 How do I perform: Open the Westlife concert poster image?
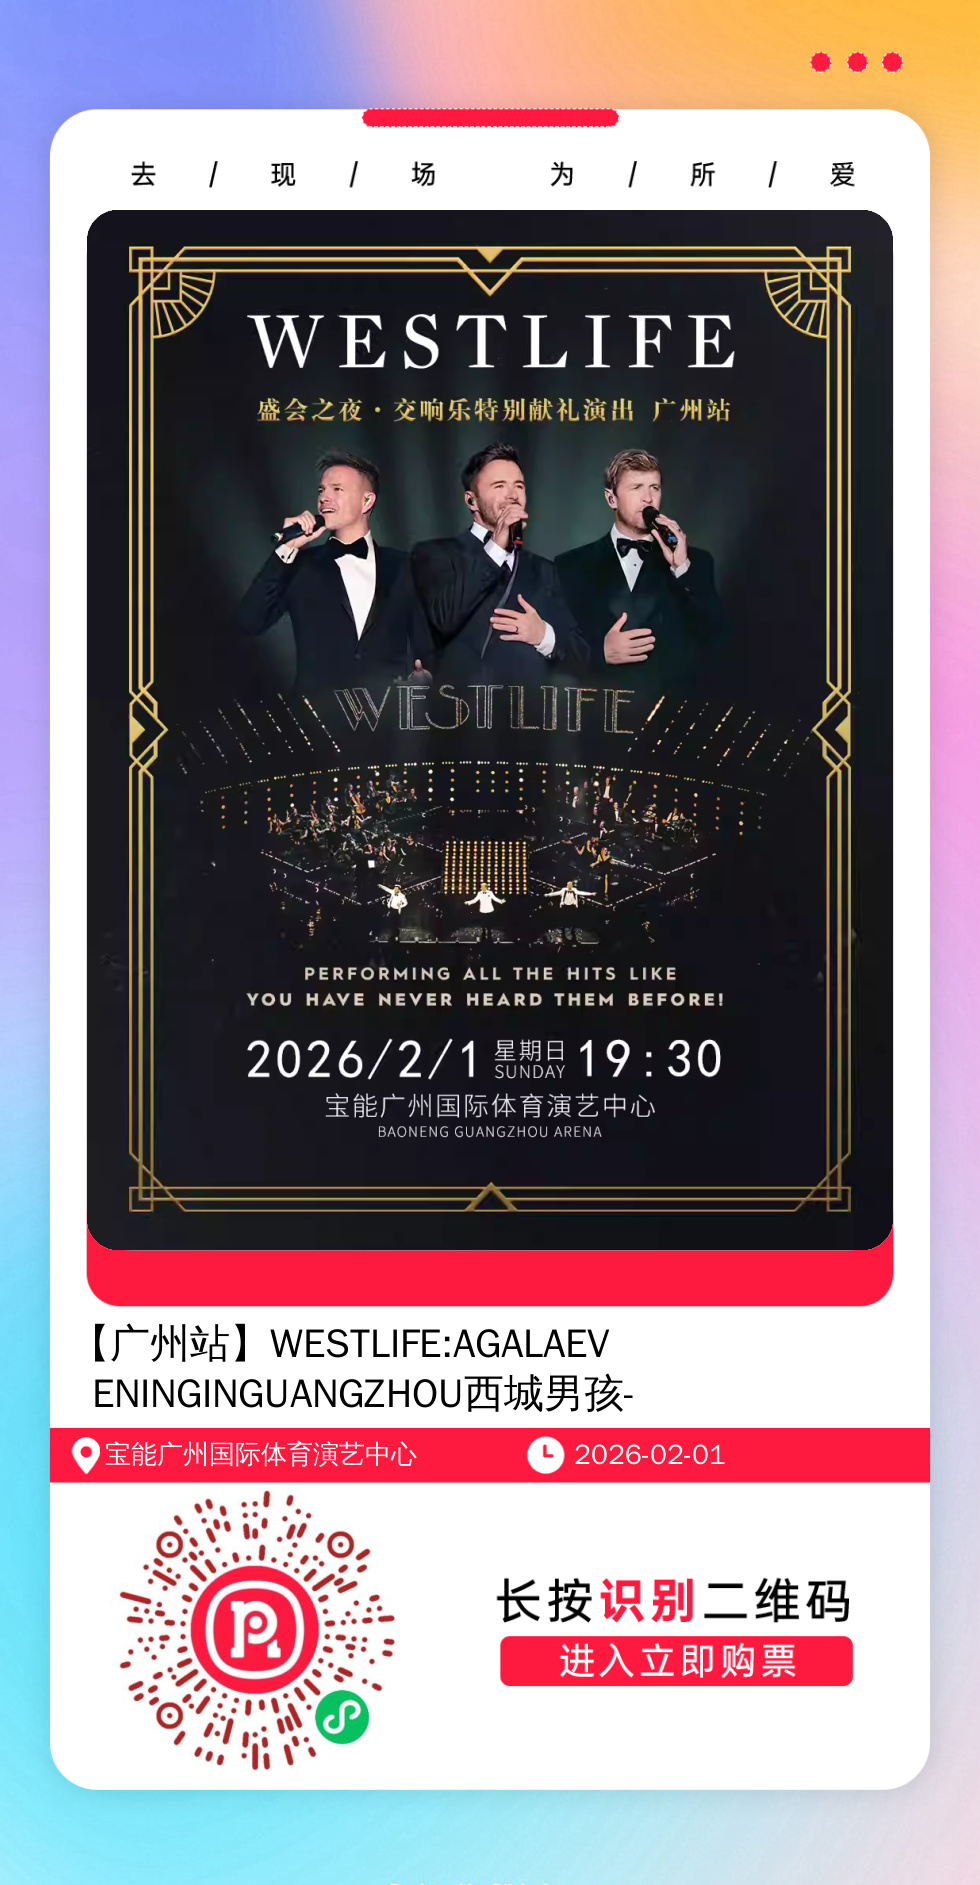pyautogui.click(x=490, y=730)
